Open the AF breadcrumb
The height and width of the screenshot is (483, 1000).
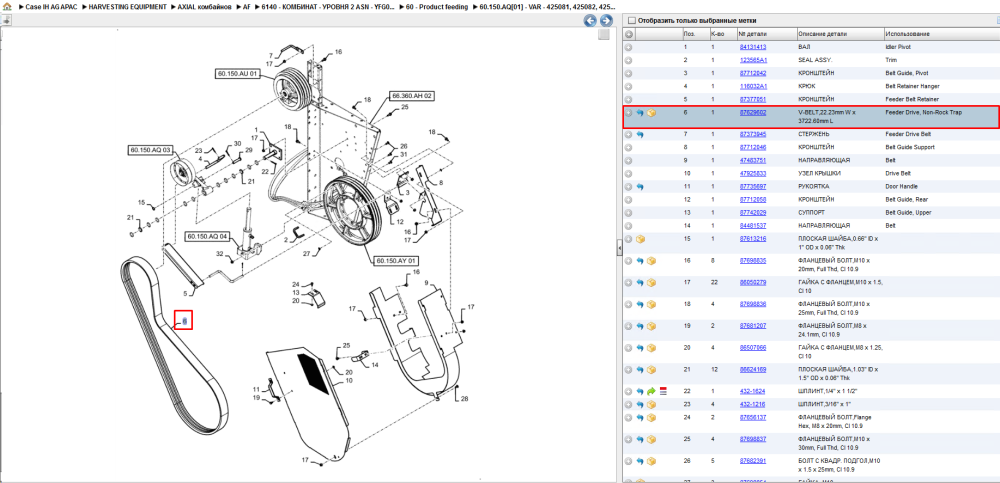(246, 6)
